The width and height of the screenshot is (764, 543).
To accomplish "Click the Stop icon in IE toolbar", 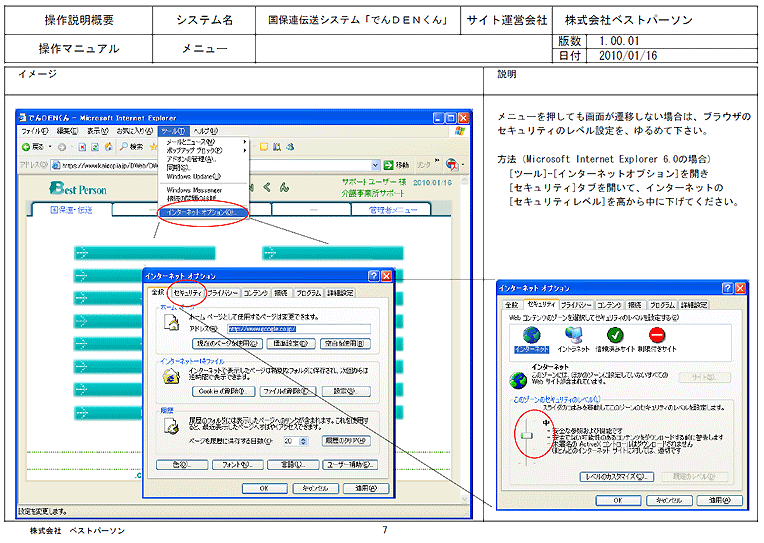I will tap(82, 147).
